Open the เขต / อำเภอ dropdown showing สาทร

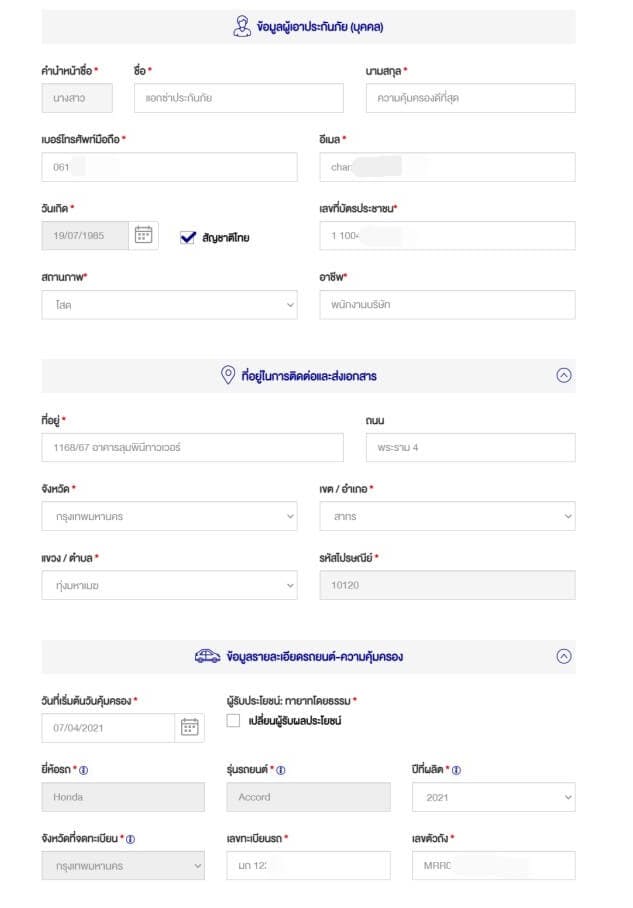pyautogui.click(x=447, y=516)
